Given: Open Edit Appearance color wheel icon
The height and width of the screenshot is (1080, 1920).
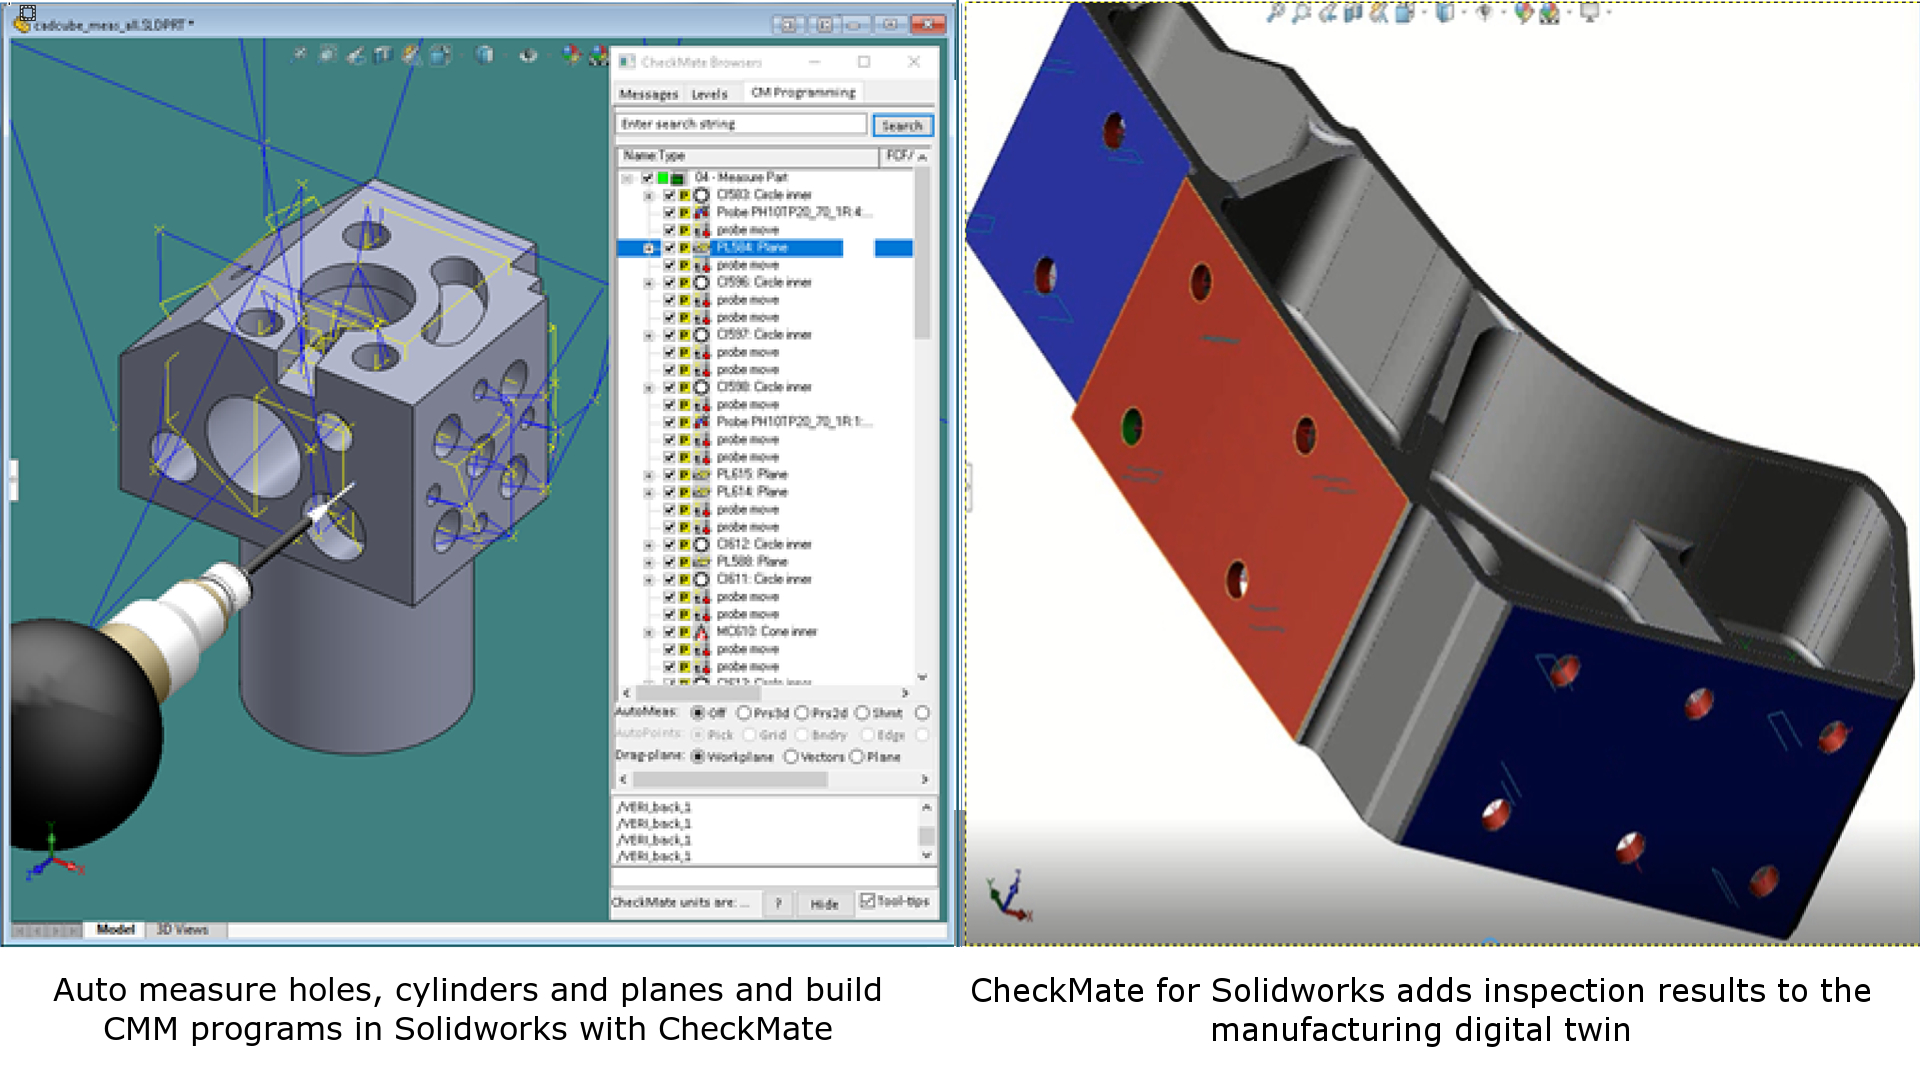Looking at the screenshot, I should click(x=1523, y=13).
